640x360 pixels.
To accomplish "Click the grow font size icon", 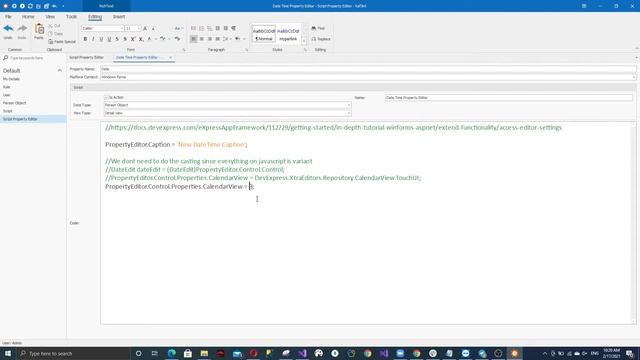I will coord(145,29).
